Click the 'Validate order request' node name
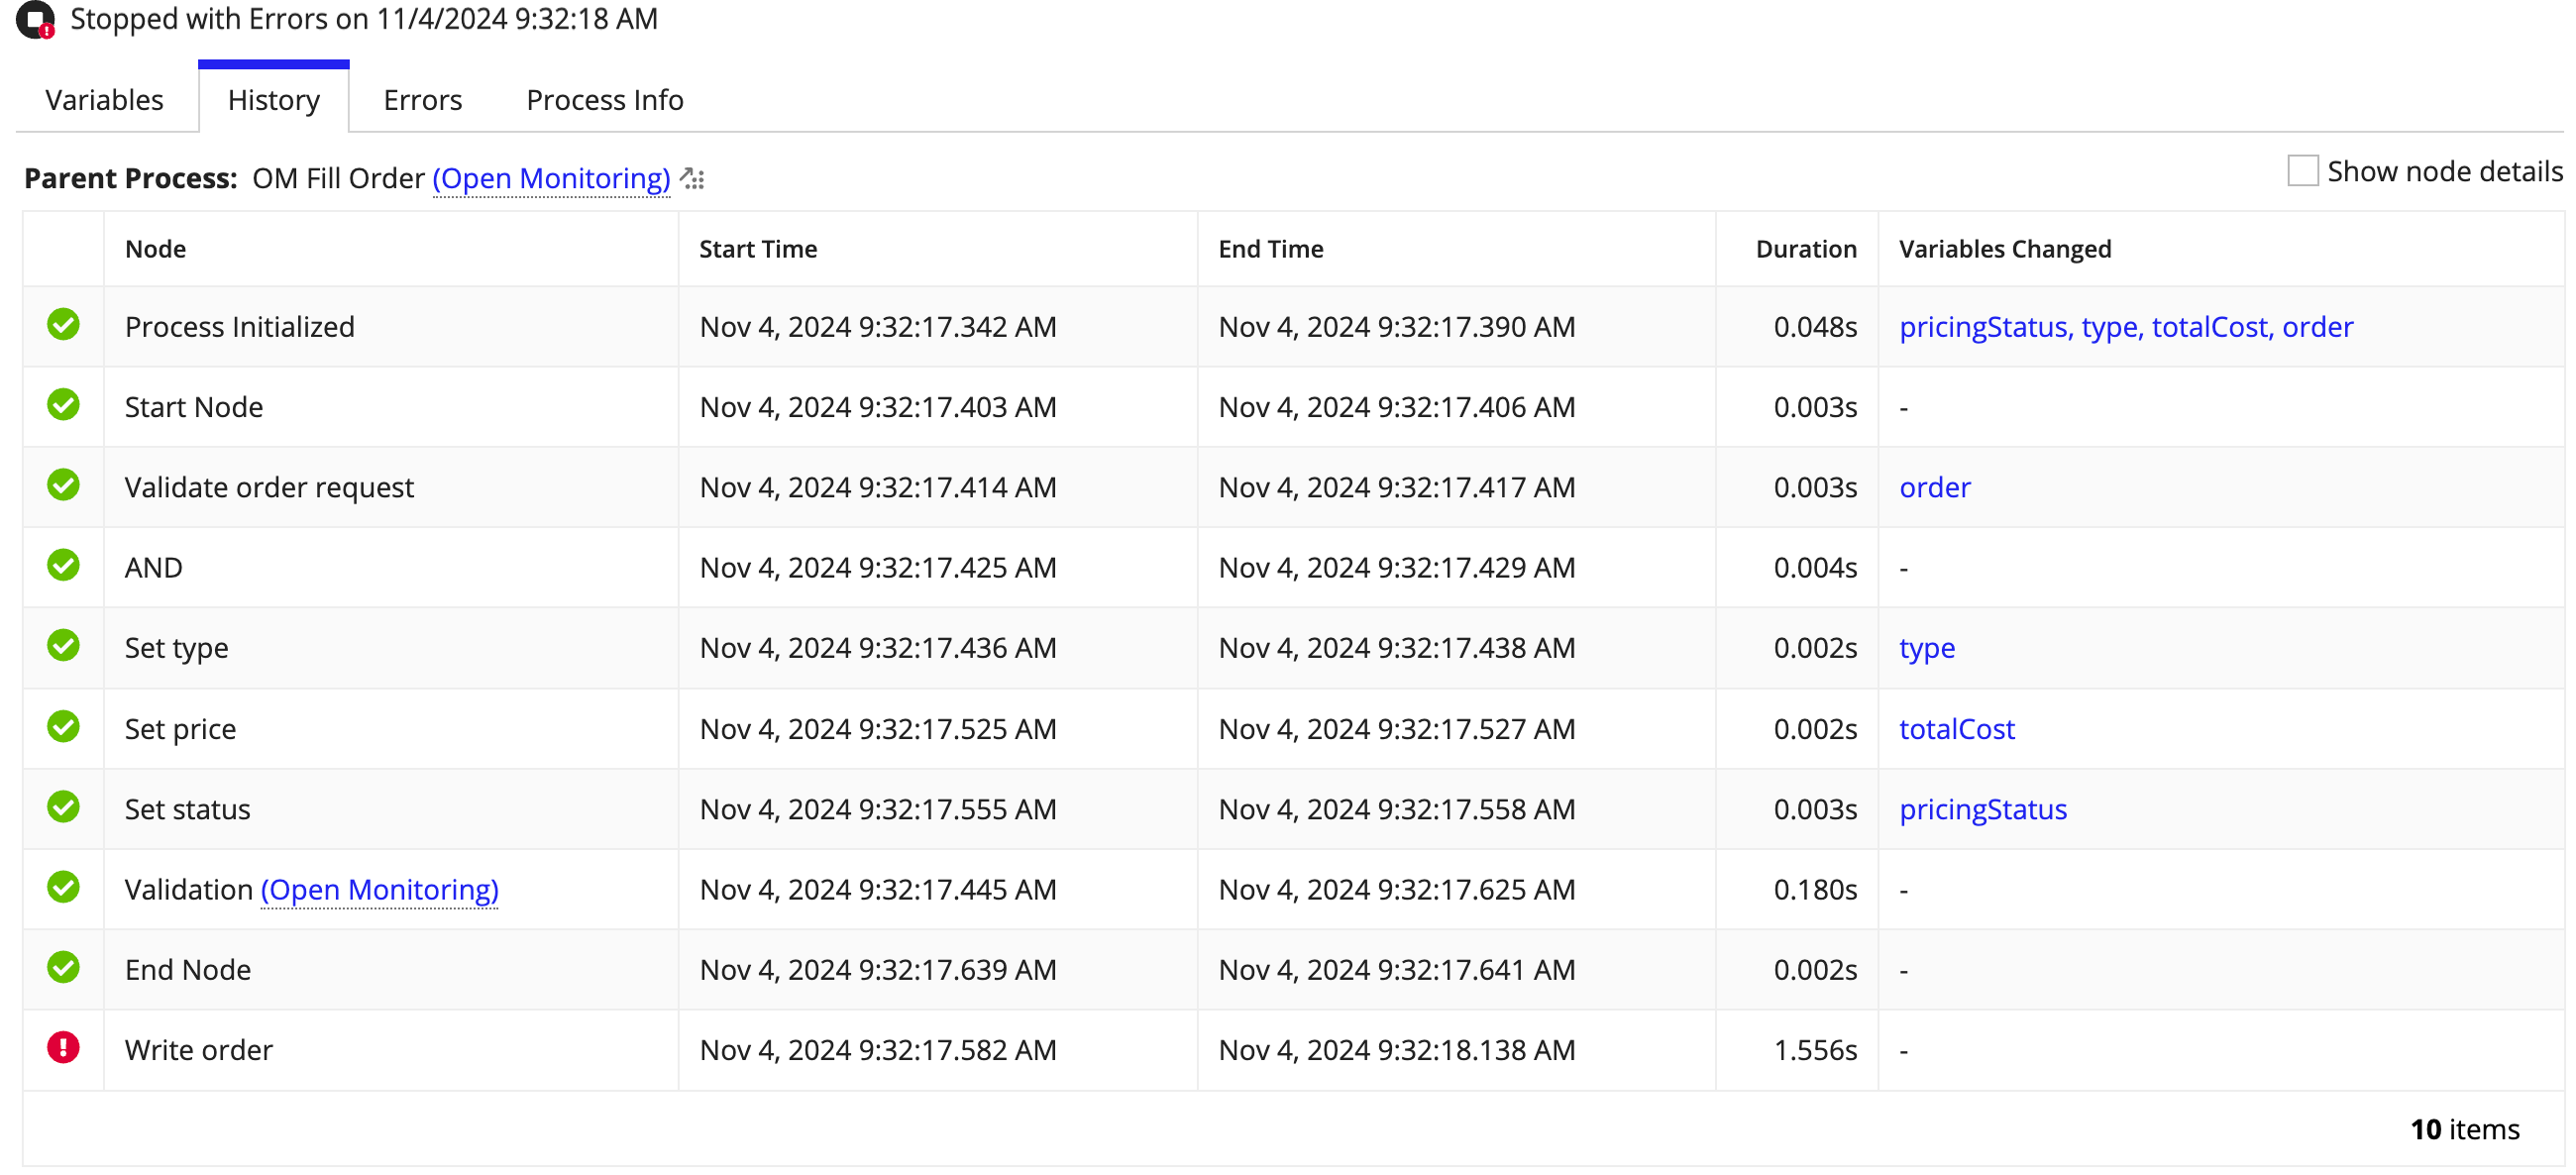 269,488
